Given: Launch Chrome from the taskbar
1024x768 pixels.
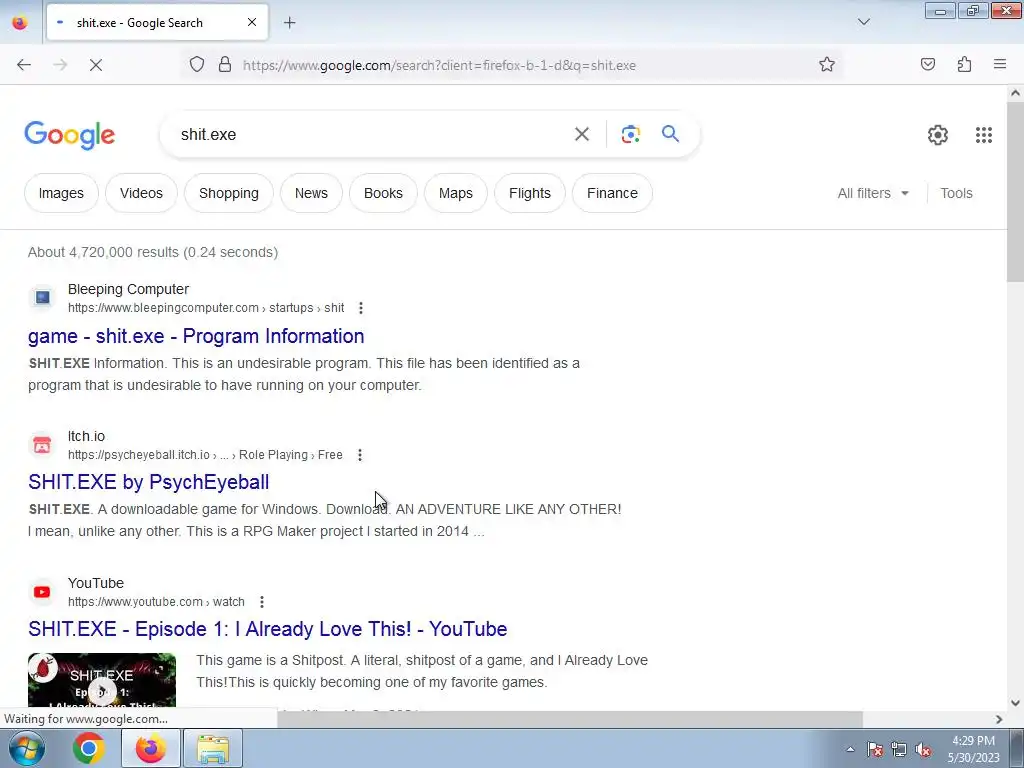Looking at the screenshot, I should 89,748.
